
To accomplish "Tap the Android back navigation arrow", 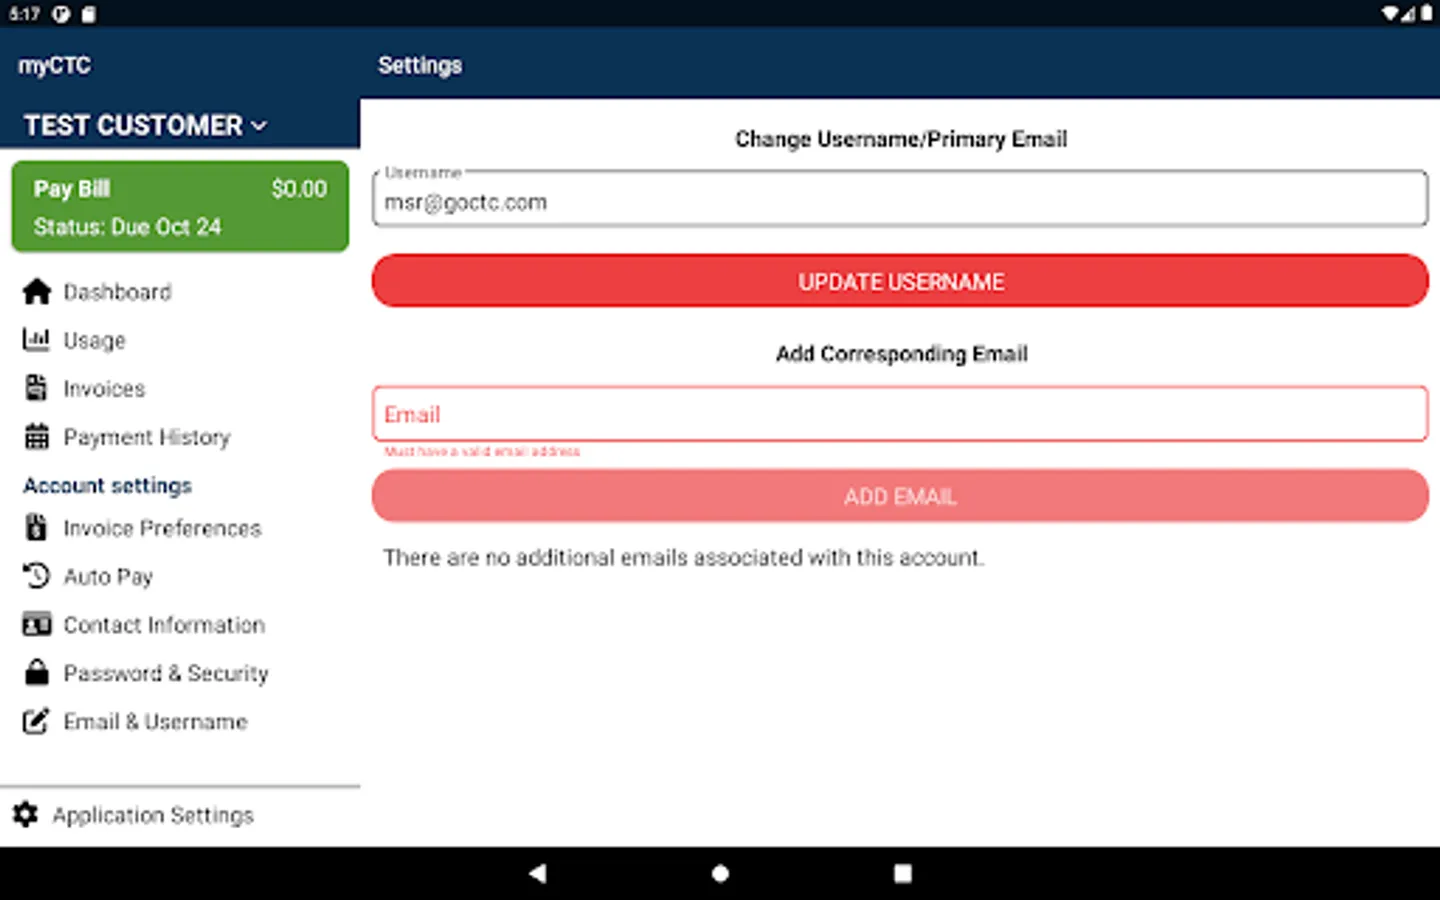I will pyautogui.click(x=538, y=872).
